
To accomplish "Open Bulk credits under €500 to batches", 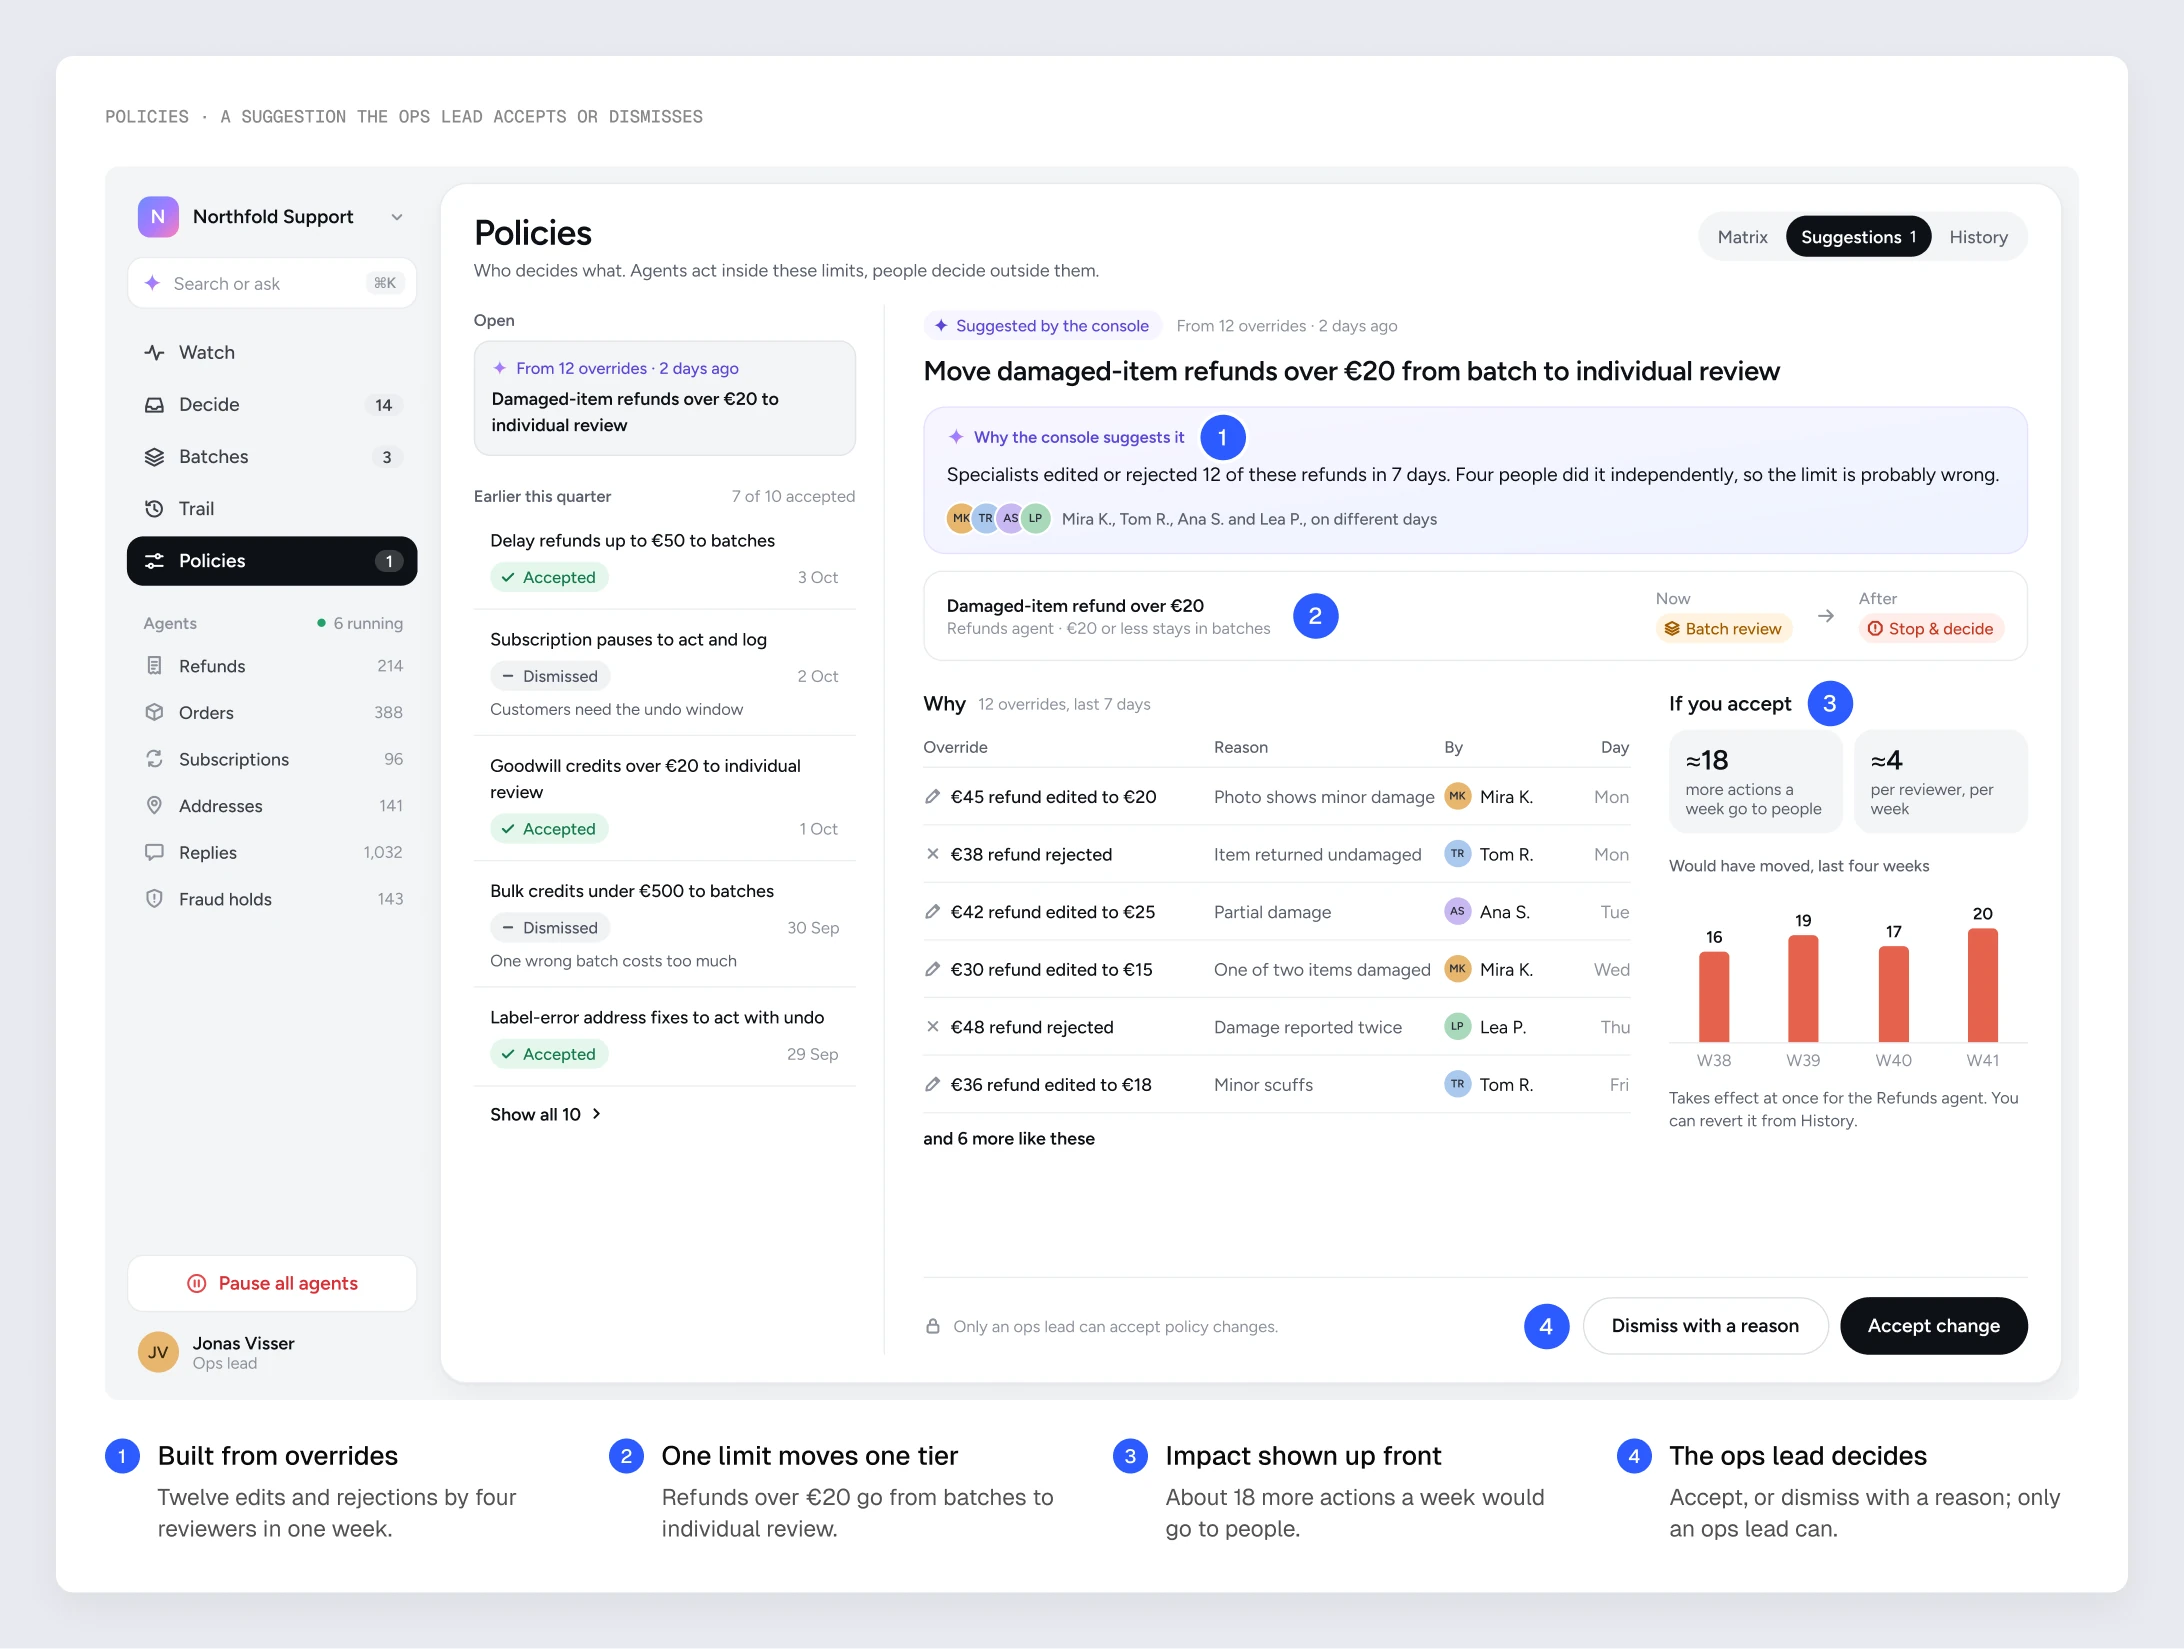I will [664, 925].
